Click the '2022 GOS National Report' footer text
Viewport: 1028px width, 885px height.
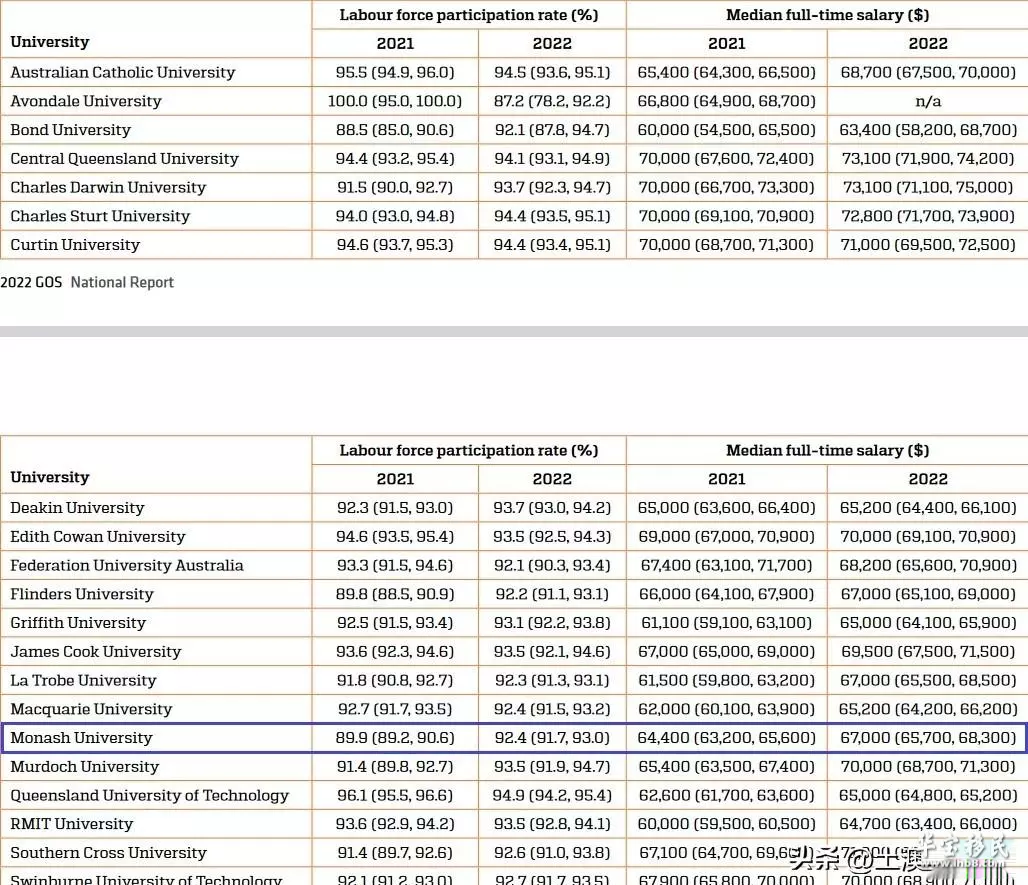tap(87, 283)
